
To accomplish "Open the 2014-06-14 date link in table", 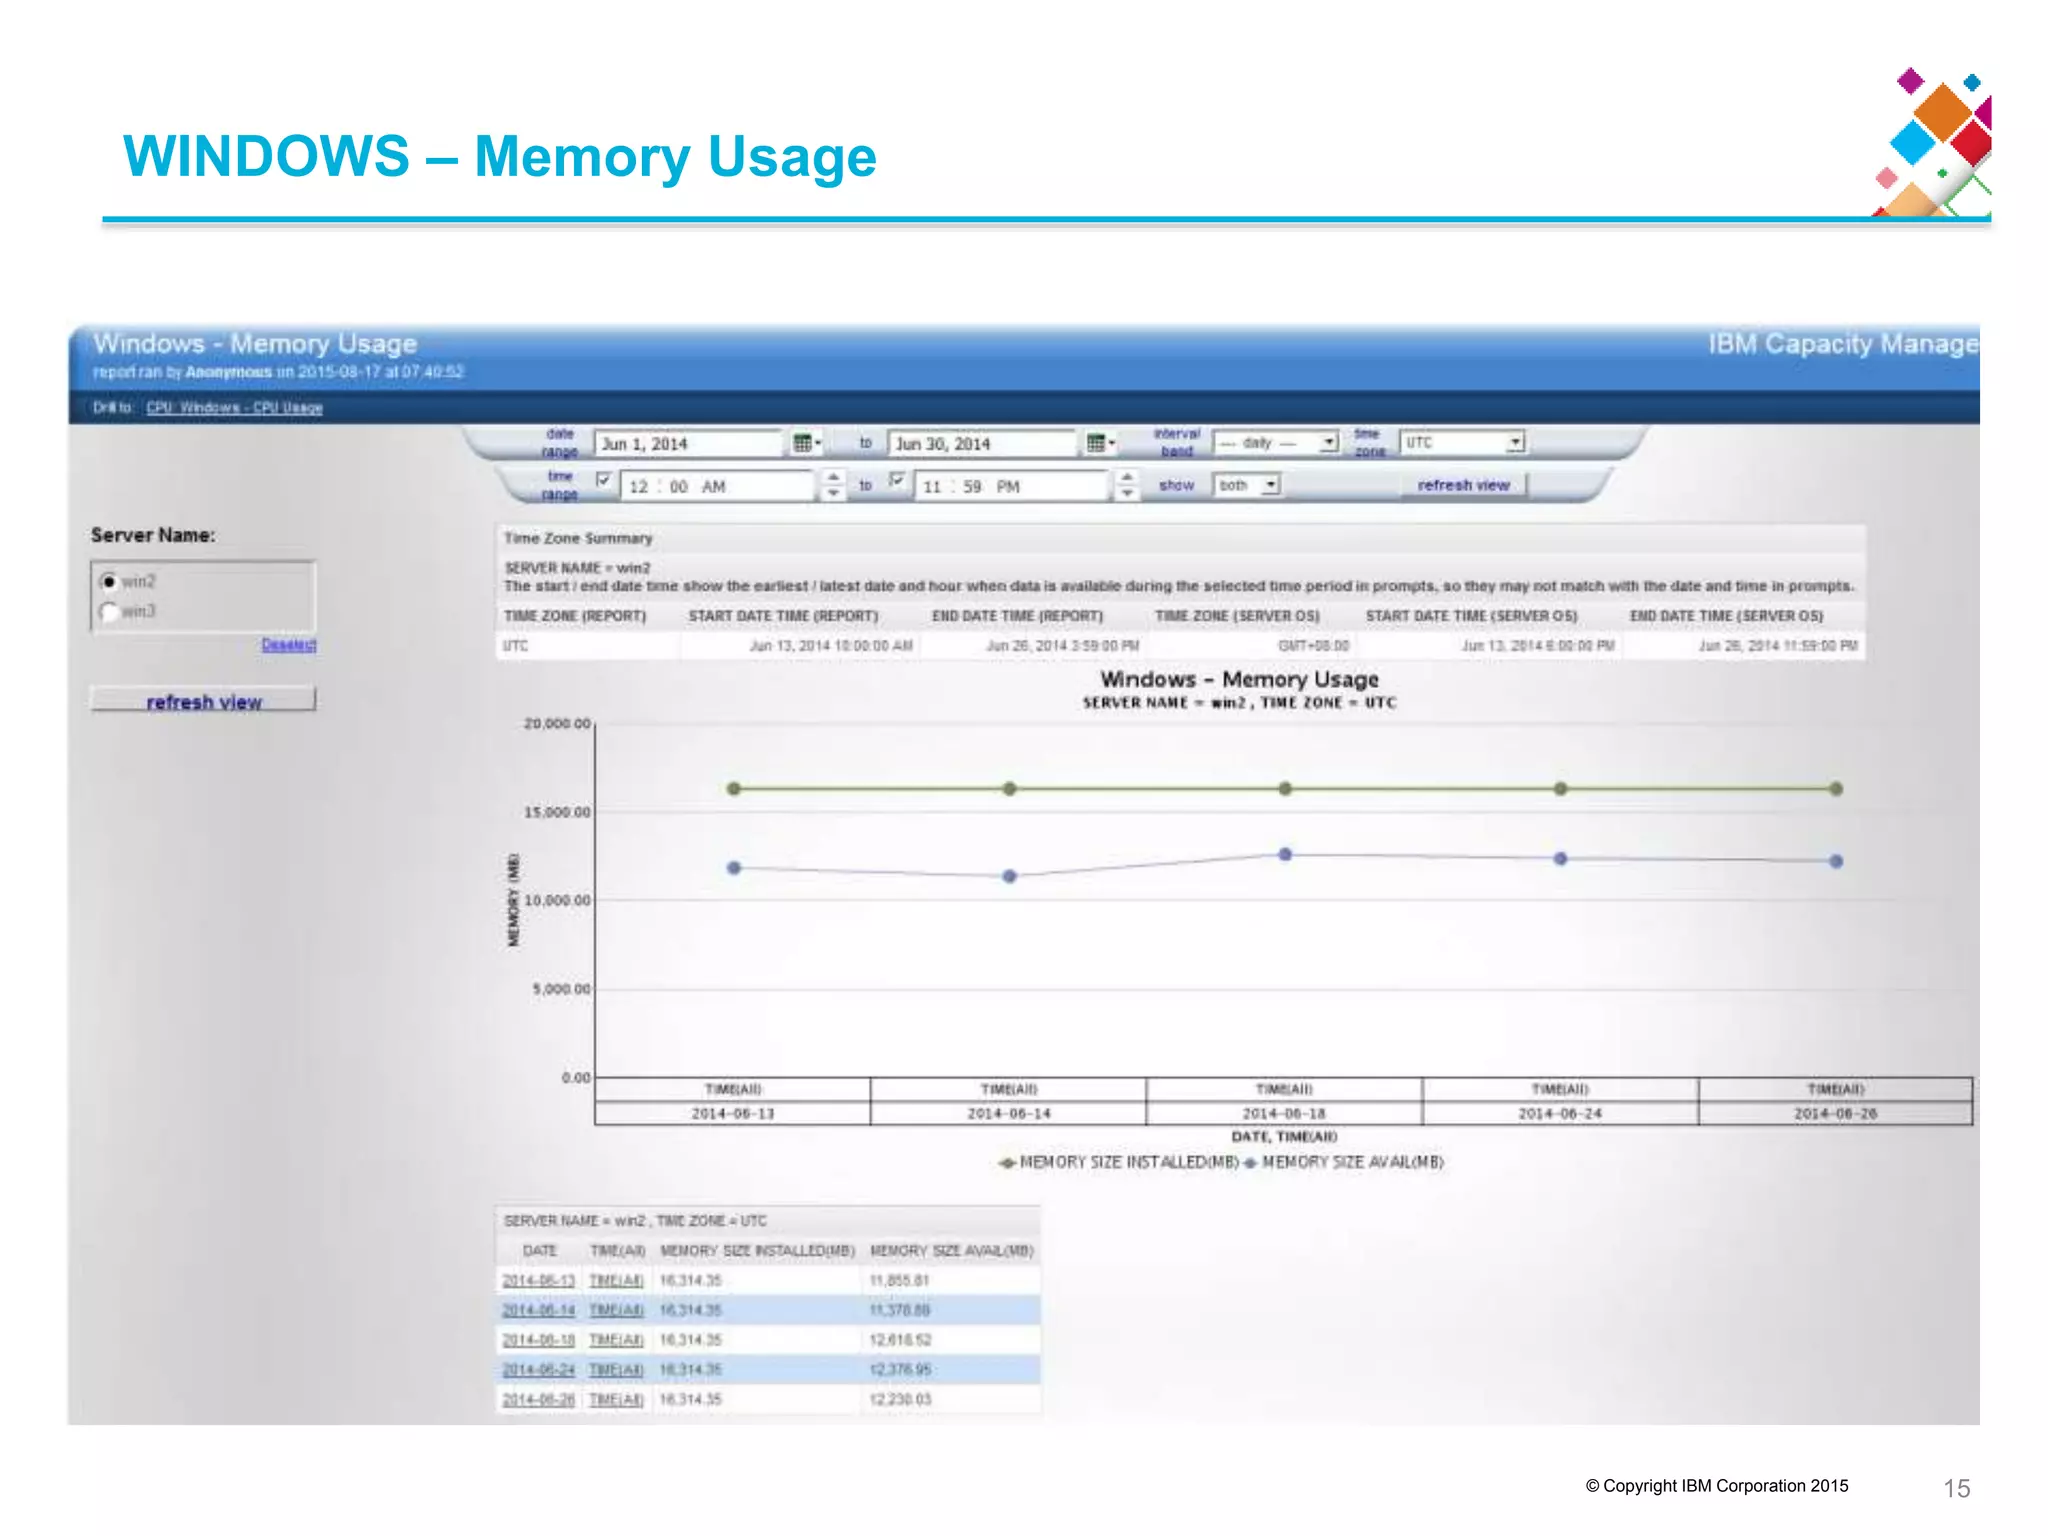I will point(538,1310).
